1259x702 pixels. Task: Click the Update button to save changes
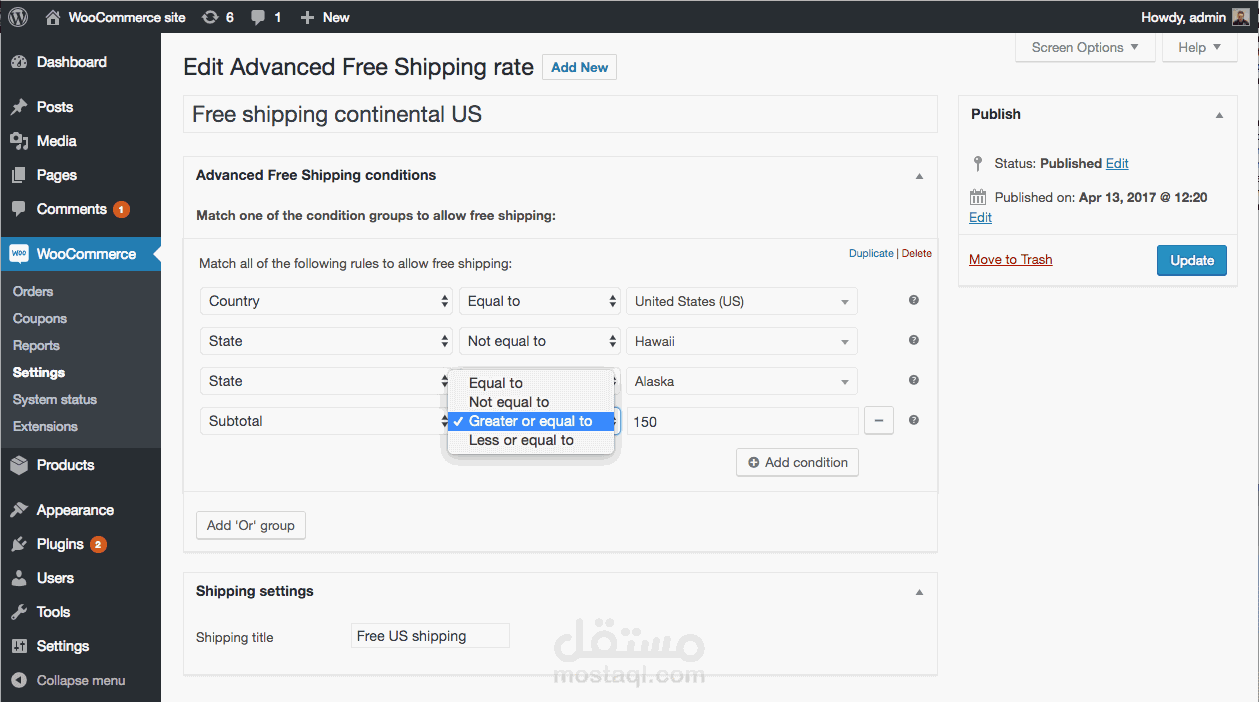(x=1191, y=260)
